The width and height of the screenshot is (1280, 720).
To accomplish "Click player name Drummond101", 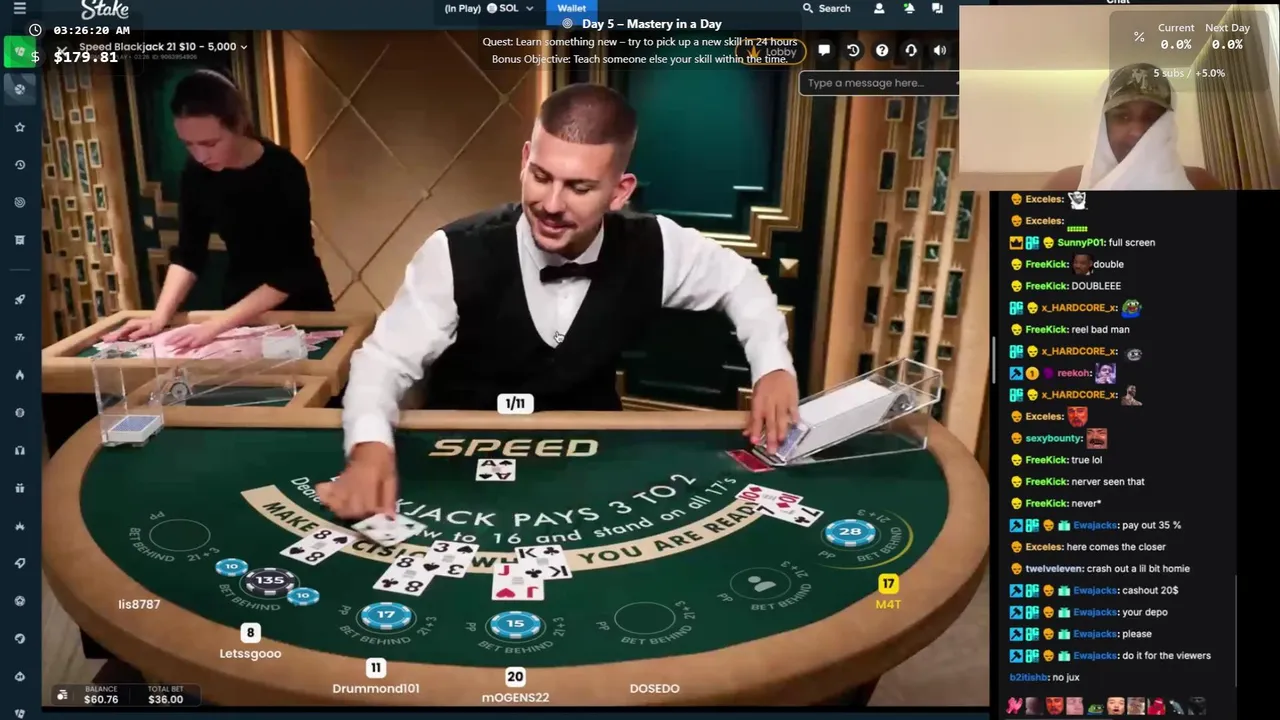I will [x=376, y=688].
